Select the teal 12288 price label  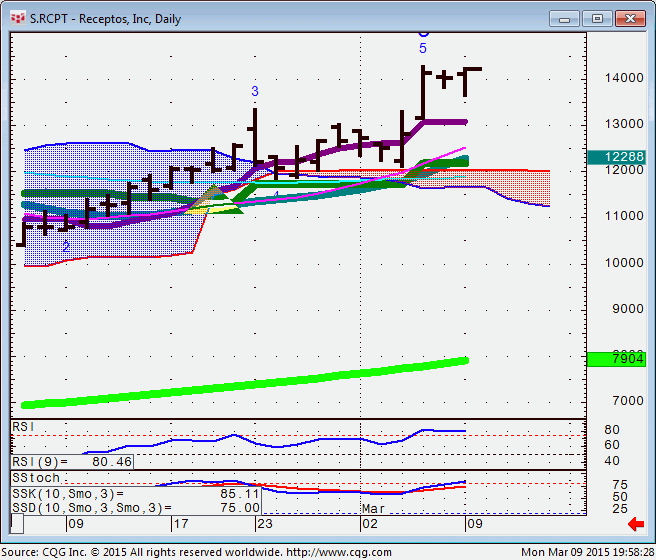(616, 157)
